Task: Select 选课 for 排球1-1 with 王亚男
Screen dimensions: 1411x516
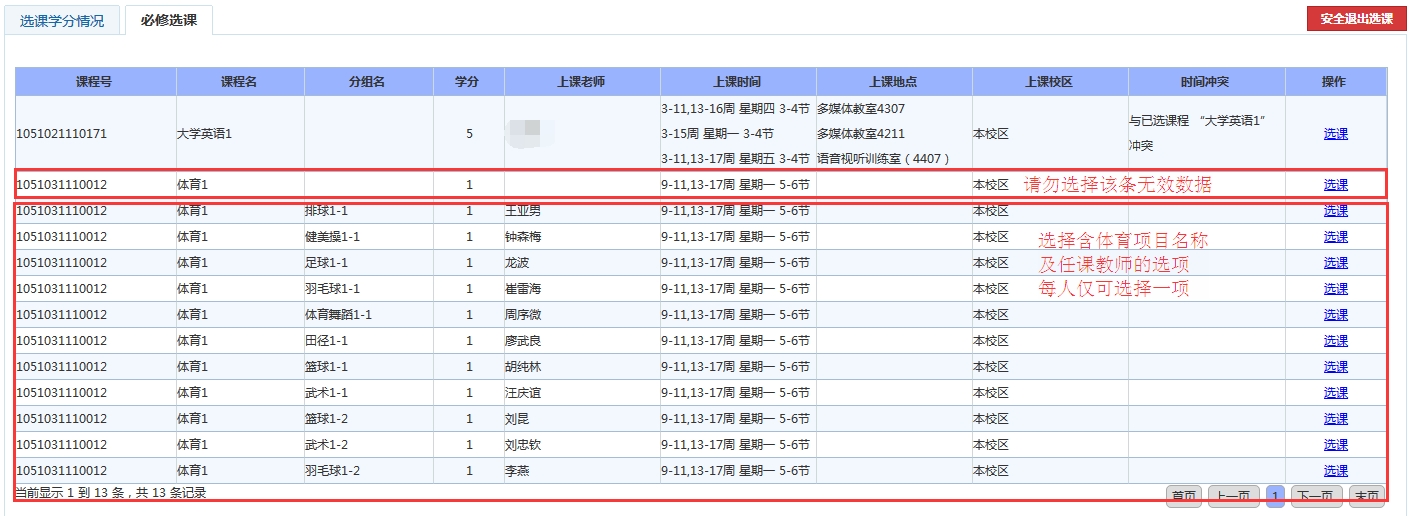Action: tap(1335, 211)
